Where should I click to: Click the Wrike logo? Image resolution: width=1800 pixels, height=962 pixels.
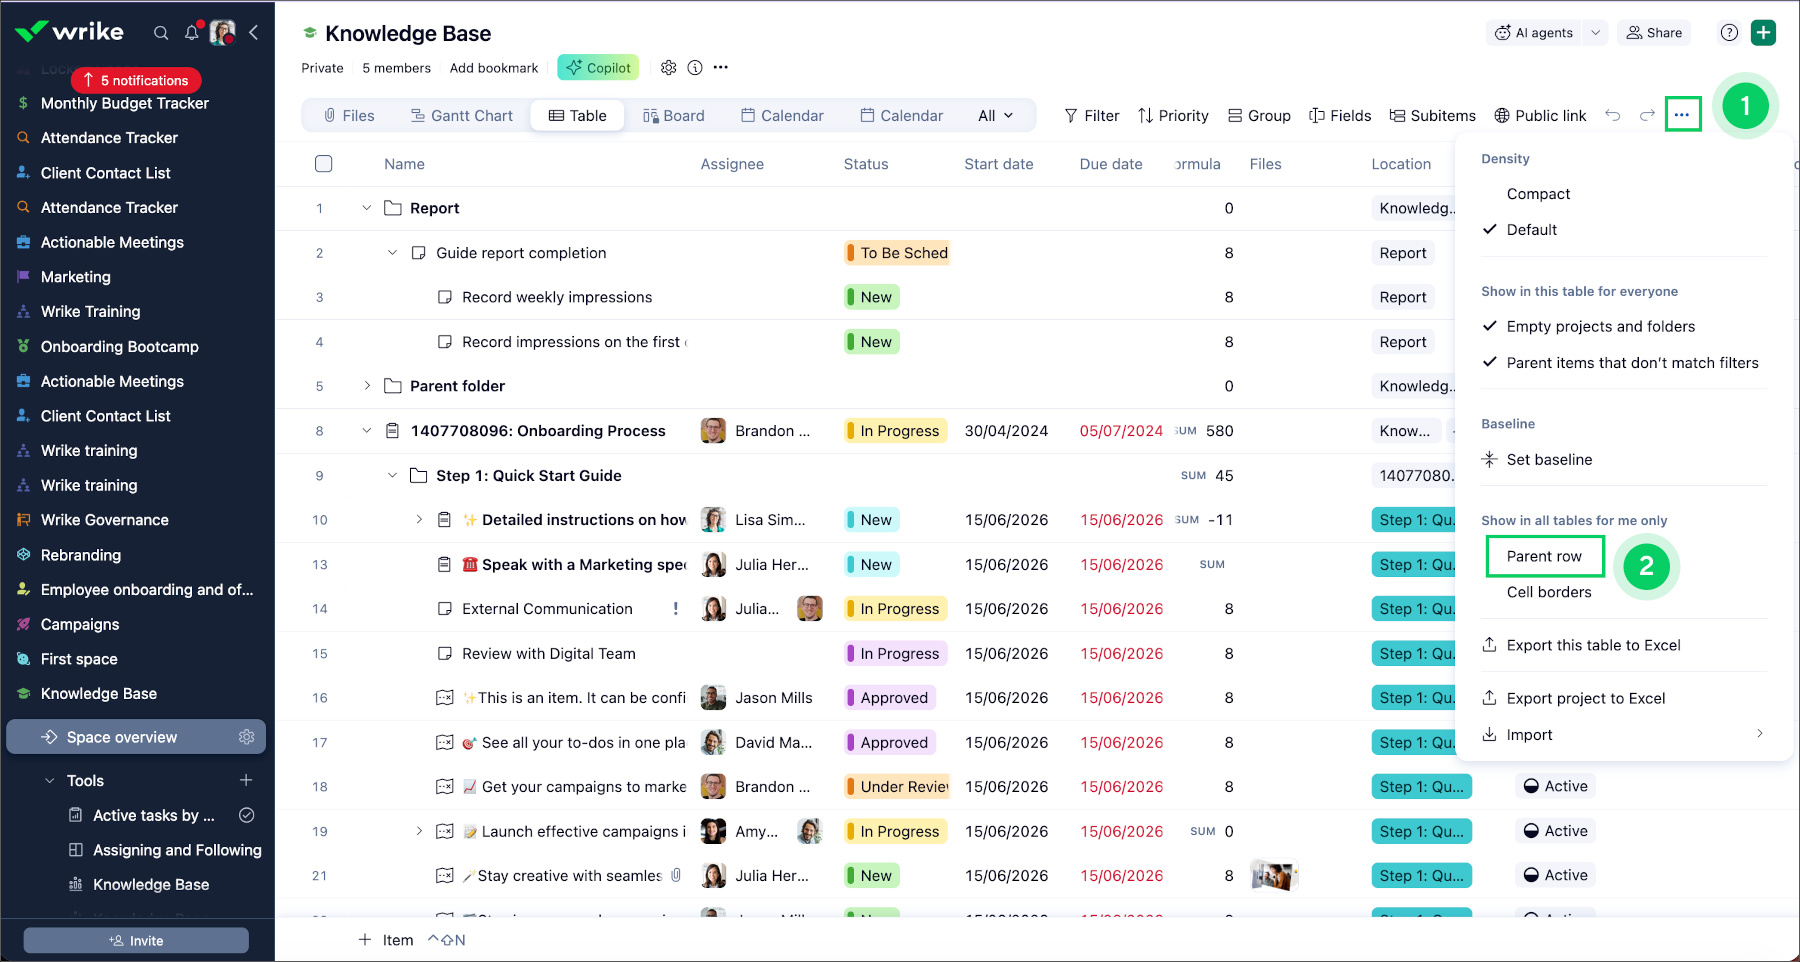[x=70, y=32]
